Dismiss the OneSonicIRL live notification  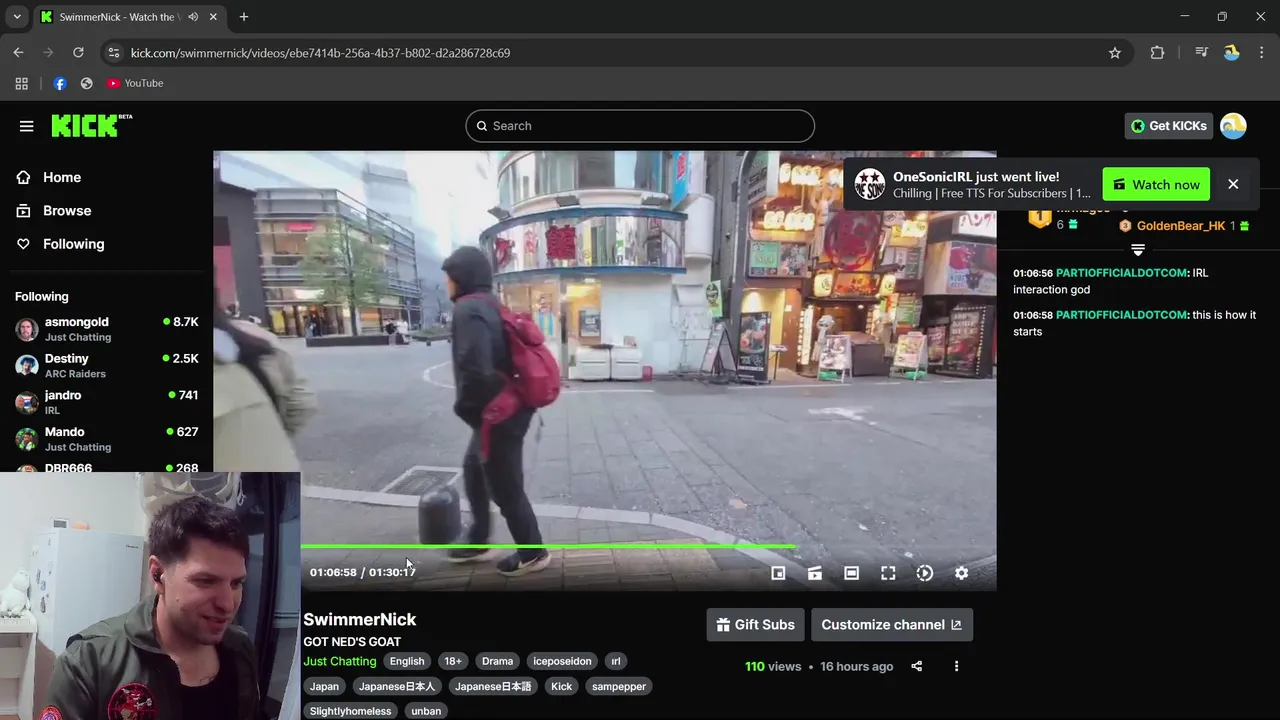coord(1233,184)
